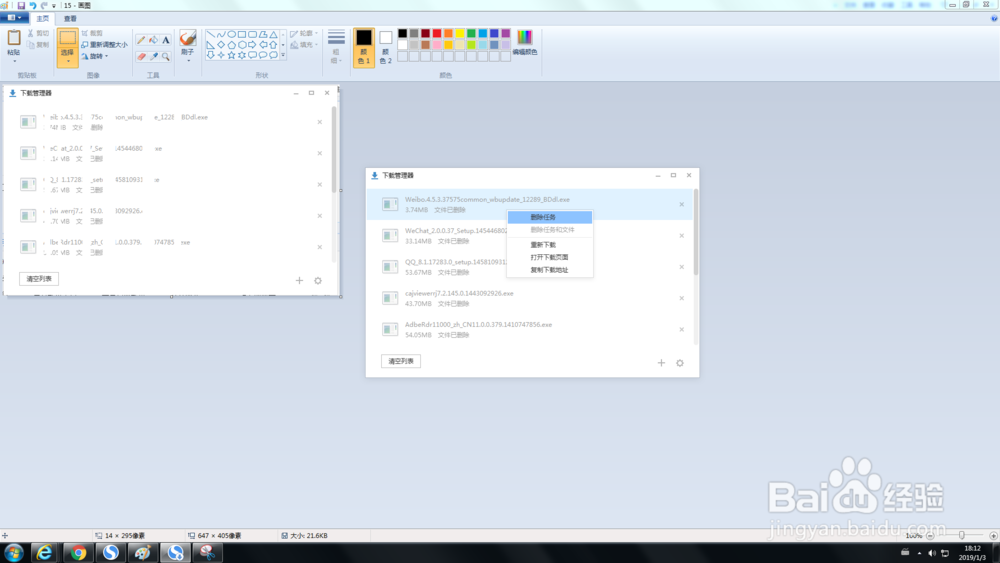This screenshot has height=563, width=1000.
Task: Activate the 选择 rectangle selection tool
Action: point(67,38)
